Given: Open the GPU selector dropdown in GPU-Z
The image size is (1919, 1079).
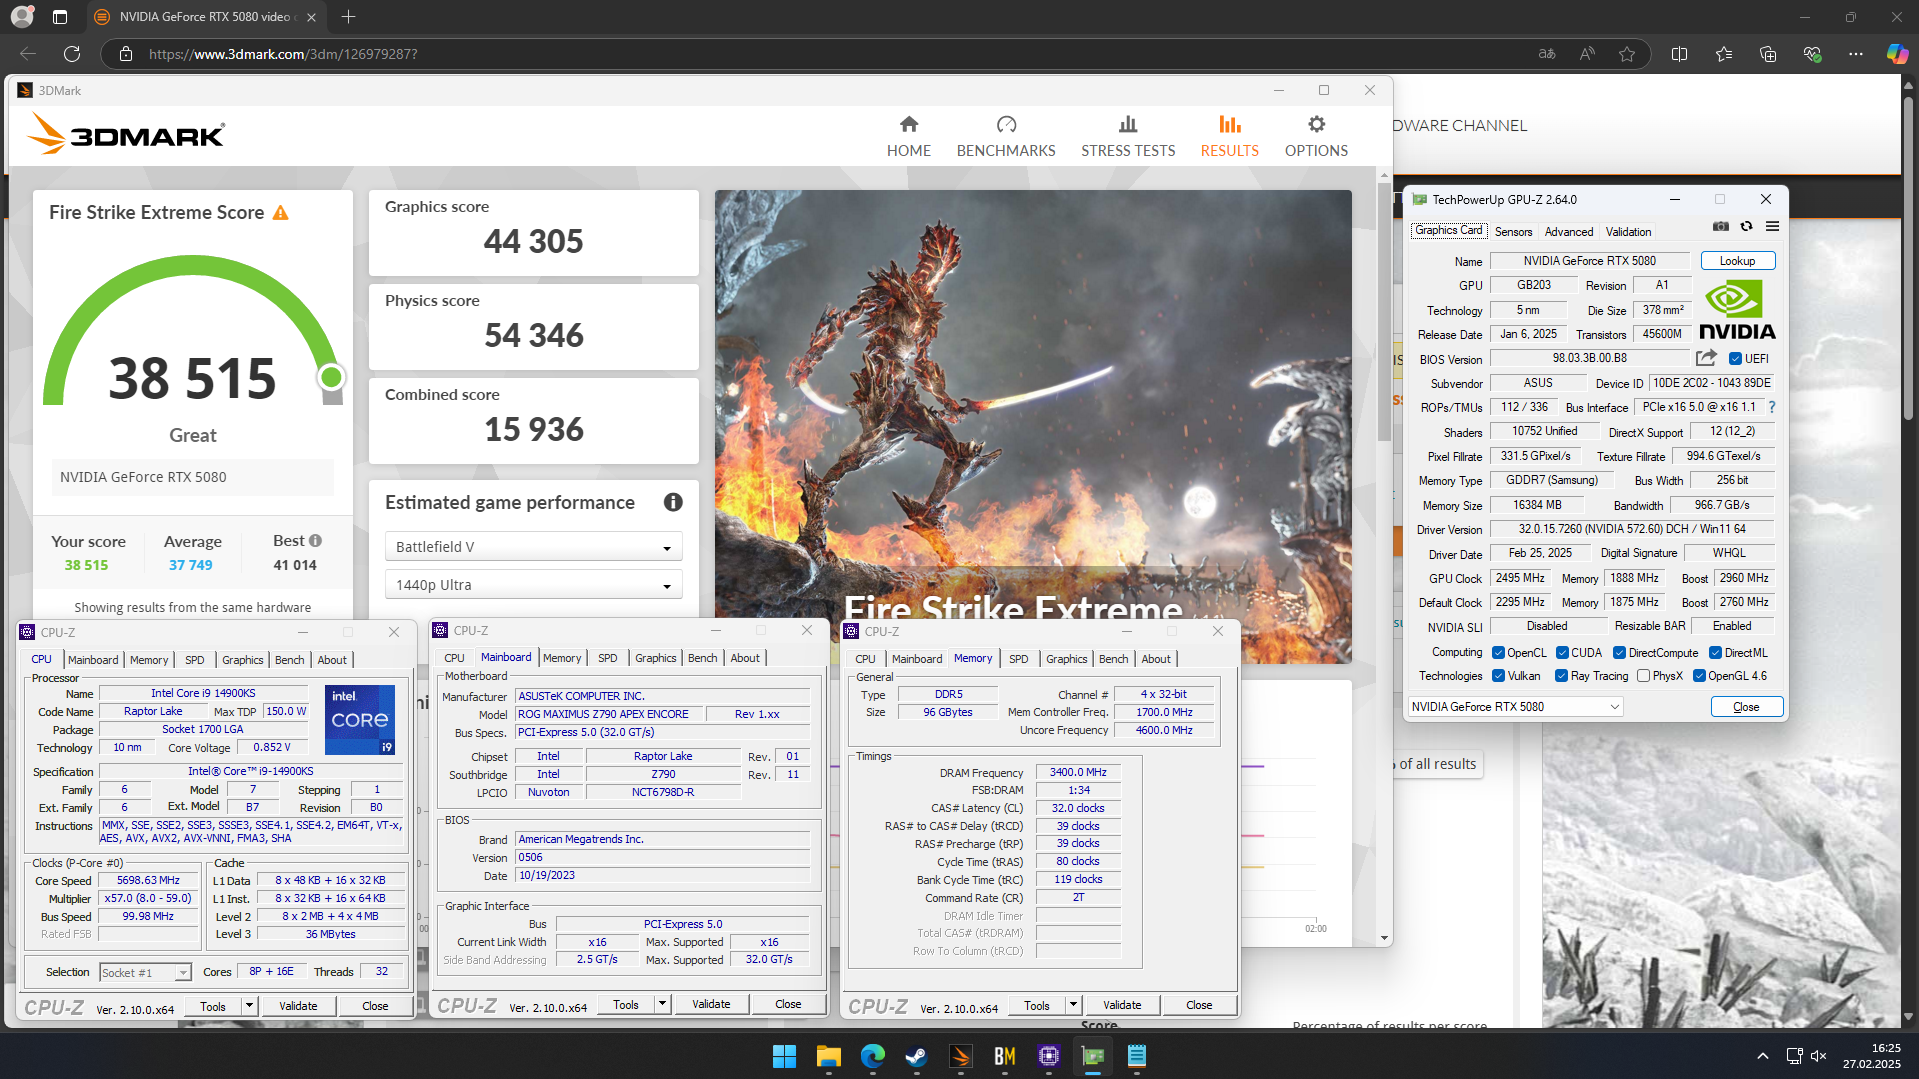Looking at the screenshot, I should (x=1515, y=707).
